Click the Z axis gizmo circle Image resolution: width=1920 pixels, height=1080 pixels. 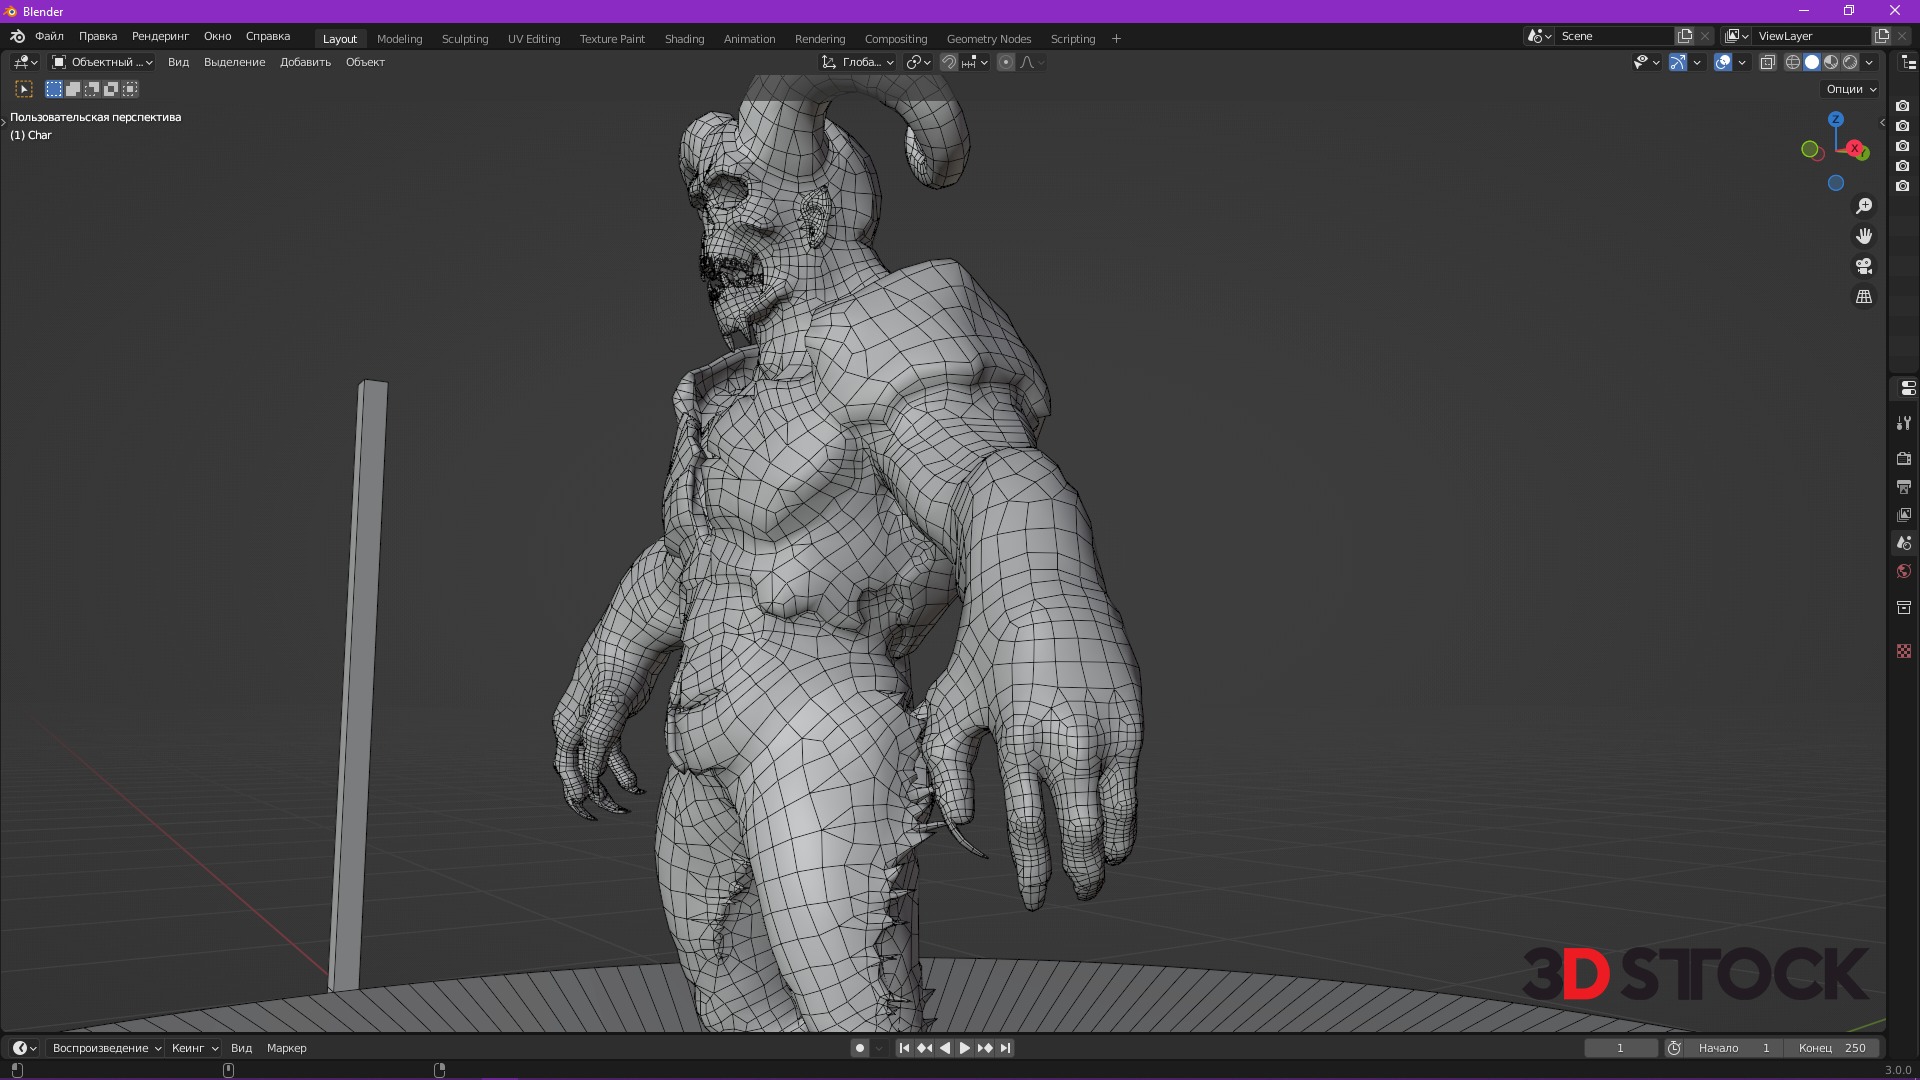click(1836, 119)
